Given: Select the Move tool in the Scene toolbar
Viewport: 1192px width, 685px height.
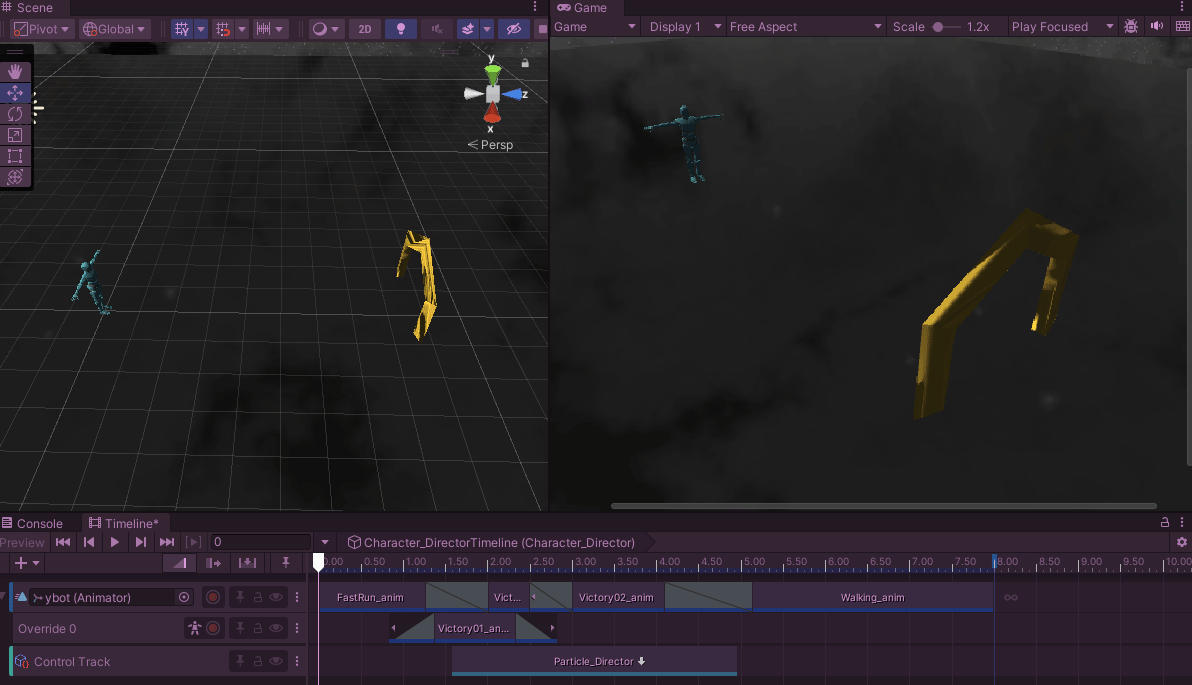Looking at the screenshot, I should (x=14, y=92).
